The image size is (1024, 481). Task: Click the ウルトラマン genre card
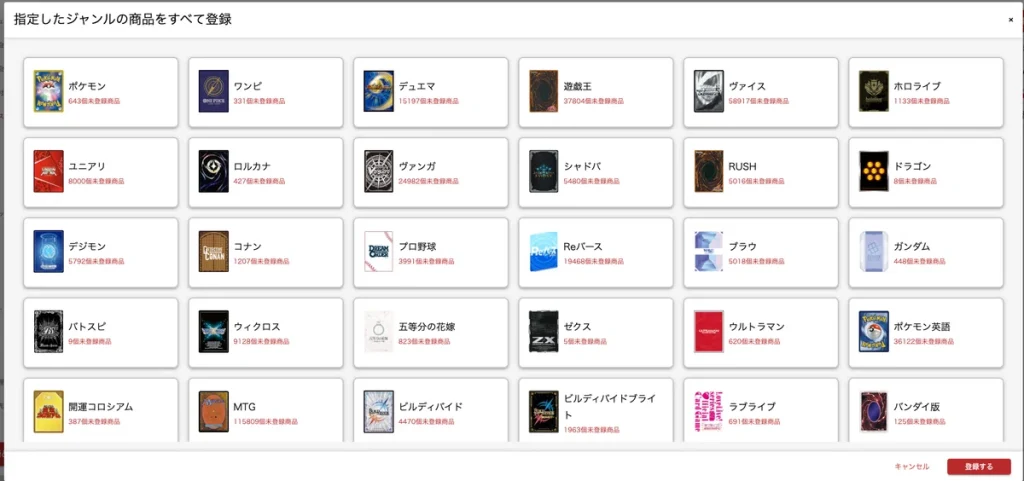click(760, 332)
